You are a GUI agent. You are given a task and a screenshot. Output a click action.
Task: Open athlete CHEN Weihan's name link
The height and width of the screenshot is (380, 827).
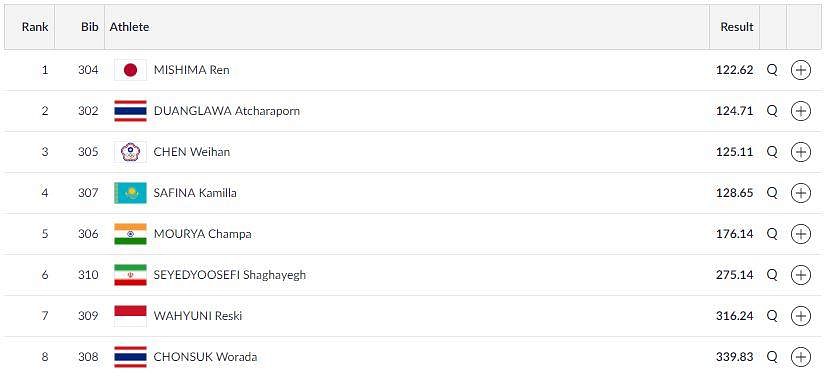coord(191,152)
